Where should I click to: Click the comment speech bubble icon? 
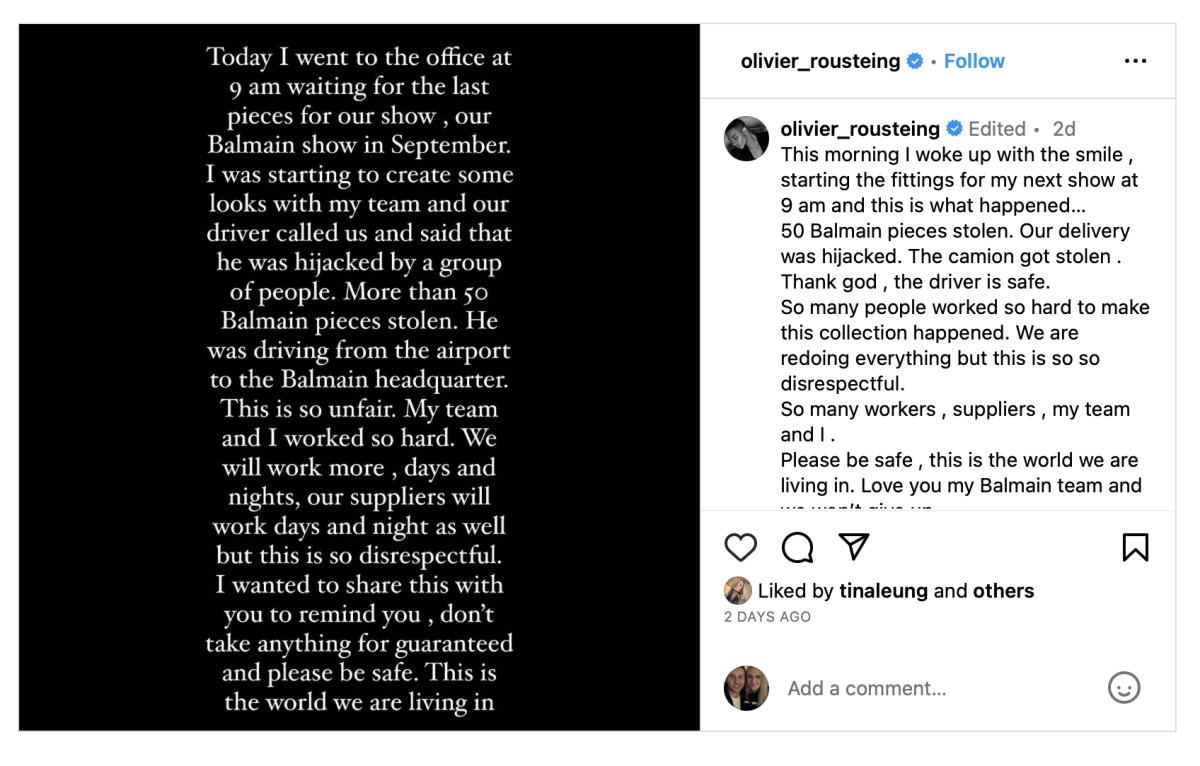pos(797,547)
